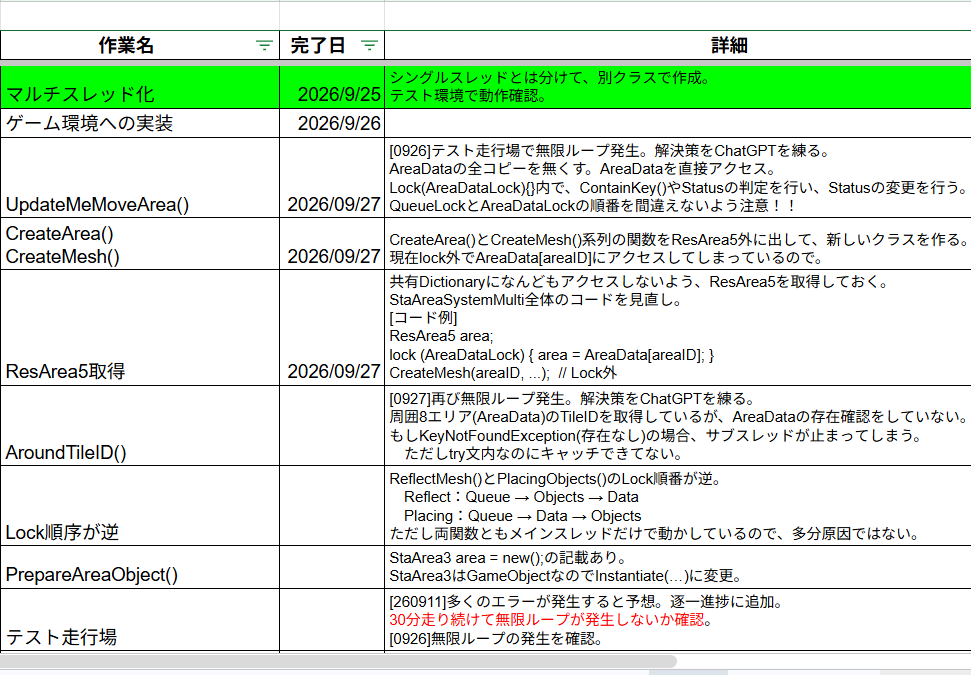Select empty 完了日 cell for PrepareAreaObject()
Screen dimensions: 971x675
pos(332,567)
